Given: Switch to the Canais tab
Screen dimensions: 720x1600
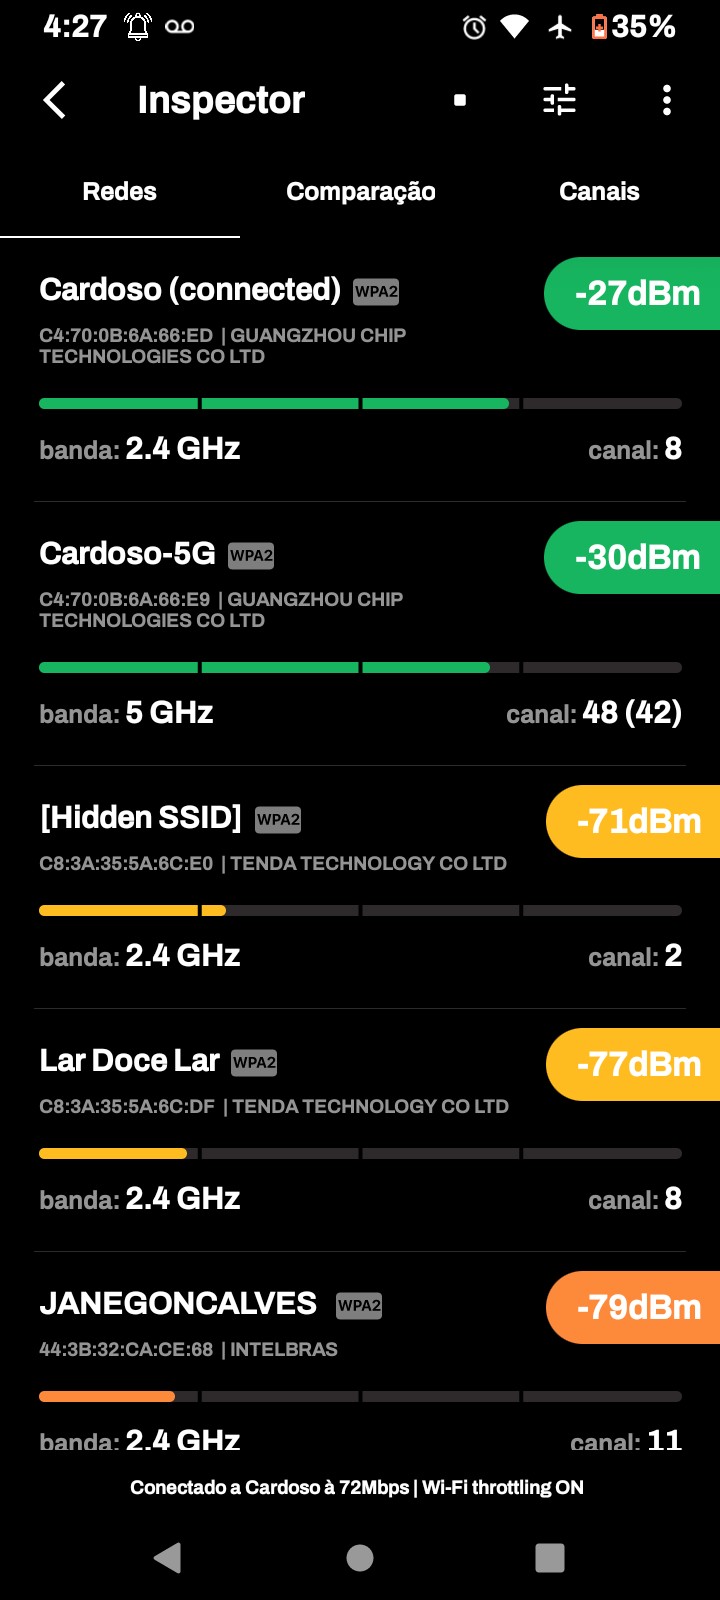Looking at the screenshot, I should click(x=599, y=192).
